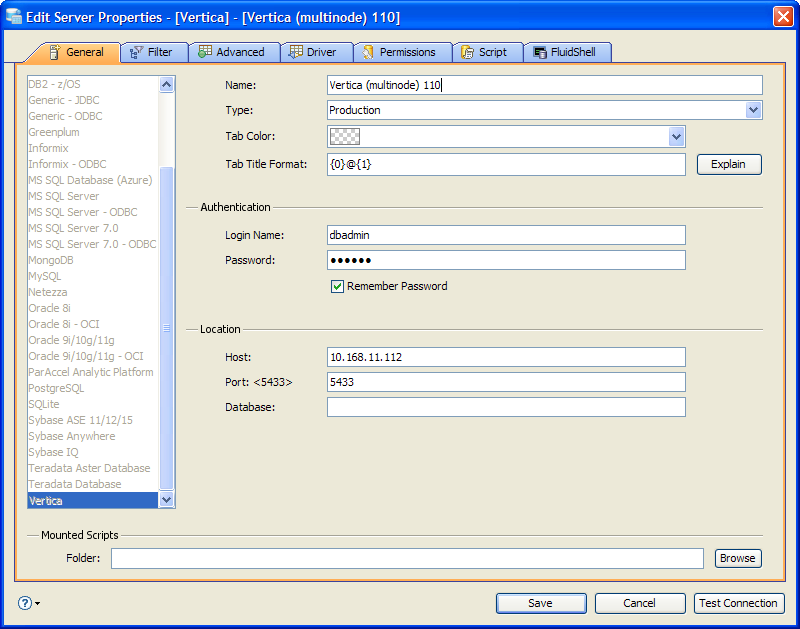
Task: Click the Filter tab funnel icon
Action: 136,52
